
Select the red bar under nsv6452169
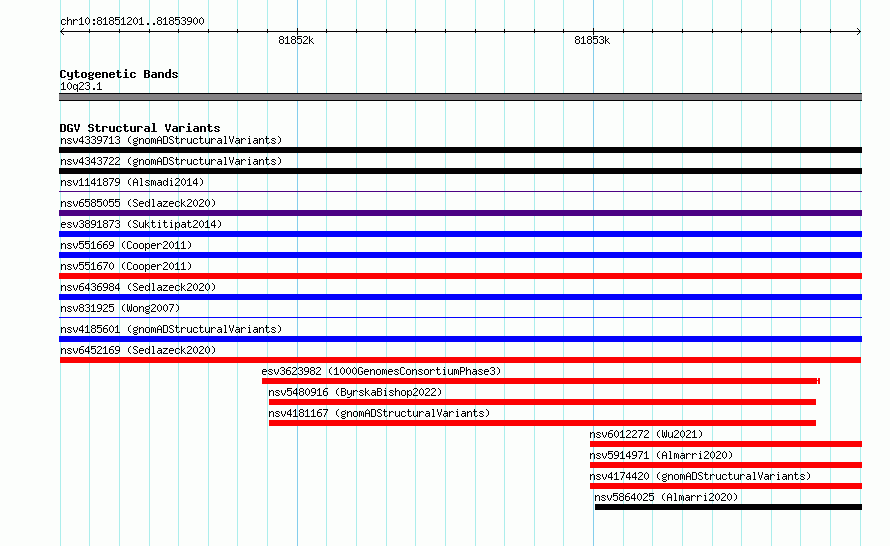pyautogui.click(x=460, y=360)
